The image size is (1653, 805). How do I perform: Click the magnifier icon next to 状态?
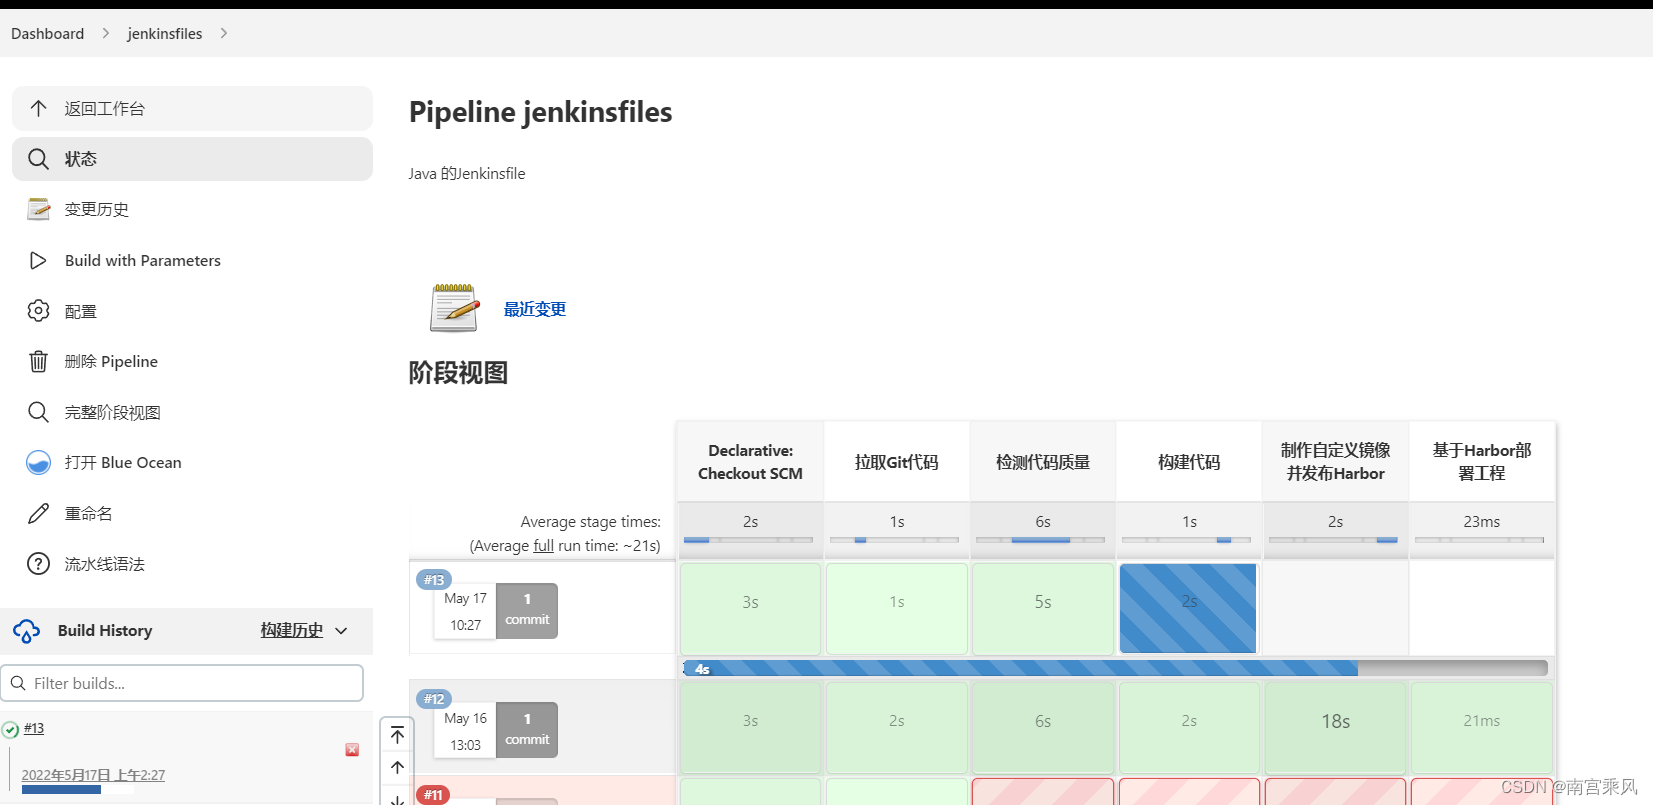click(38, 159)
